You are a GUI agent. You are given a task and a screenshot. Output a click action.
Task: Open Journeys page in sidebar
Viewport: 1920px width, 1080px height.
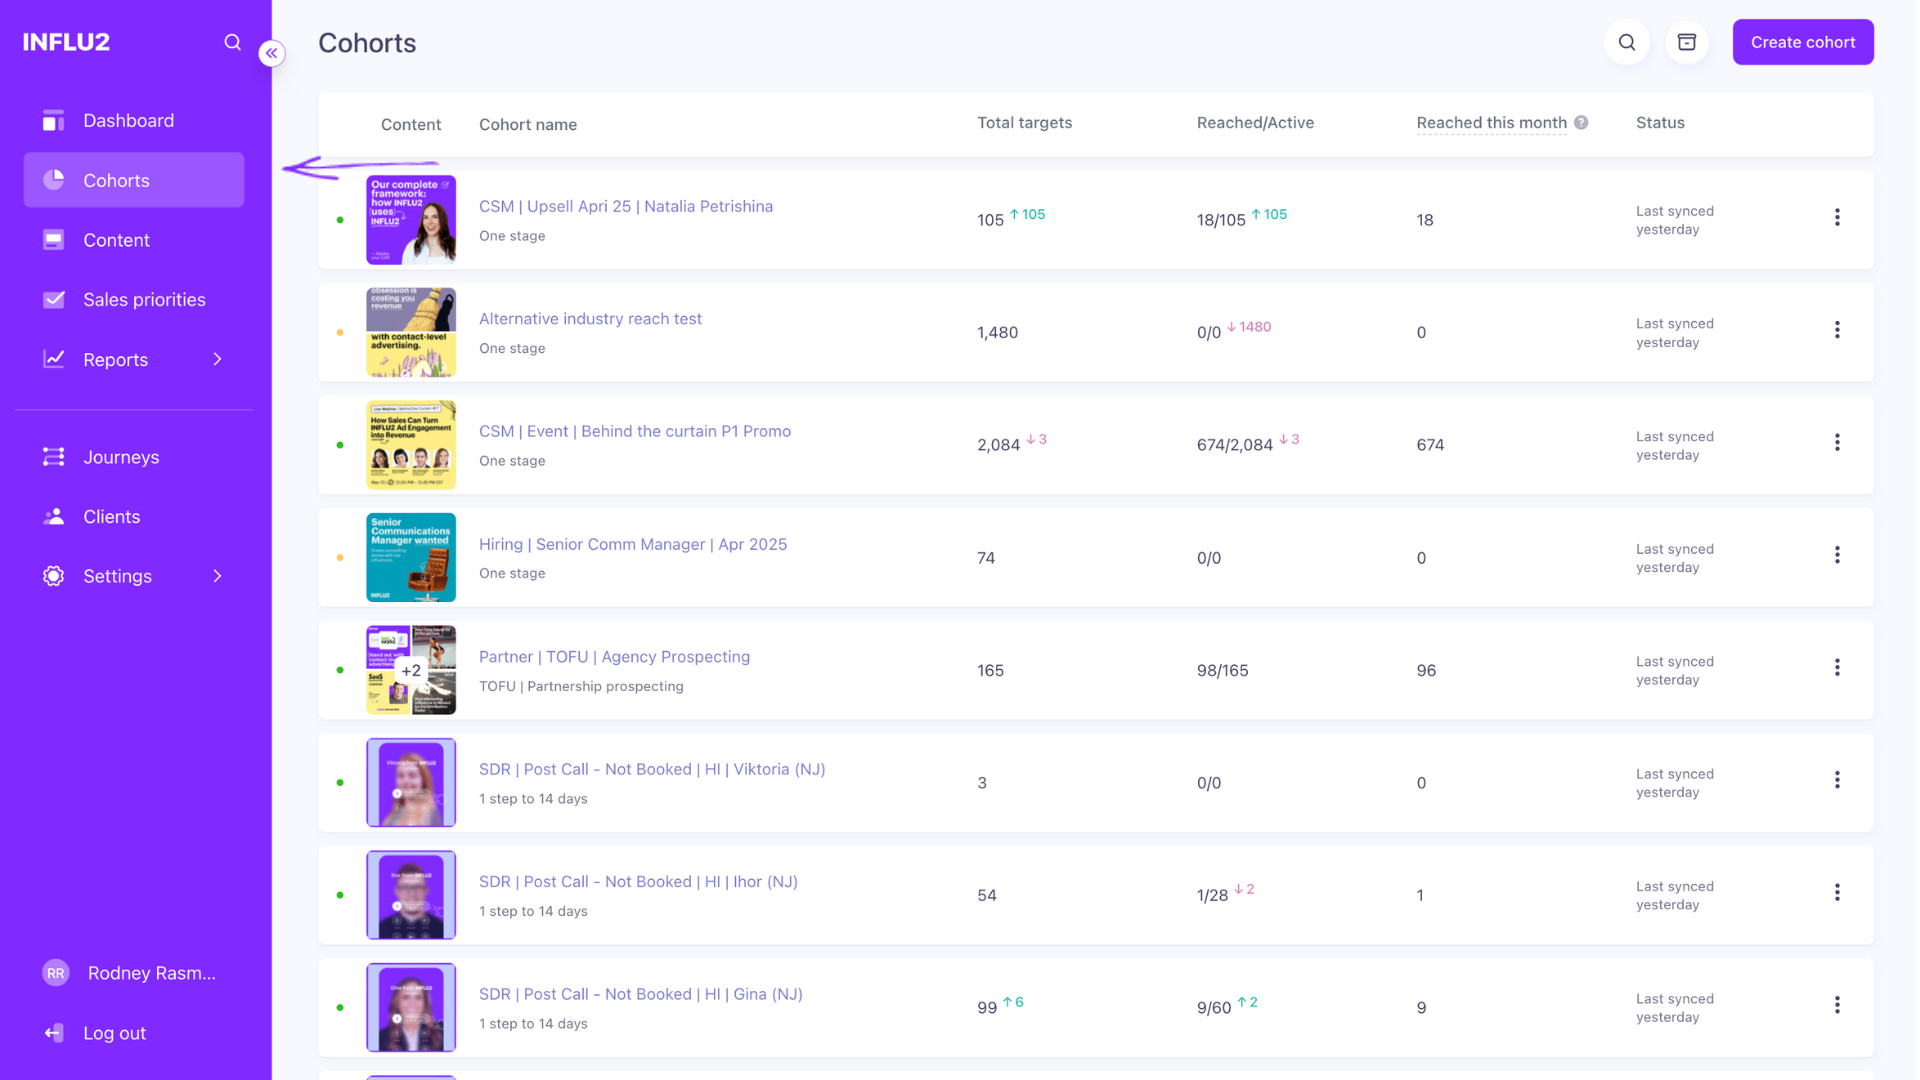pos(134,457)
